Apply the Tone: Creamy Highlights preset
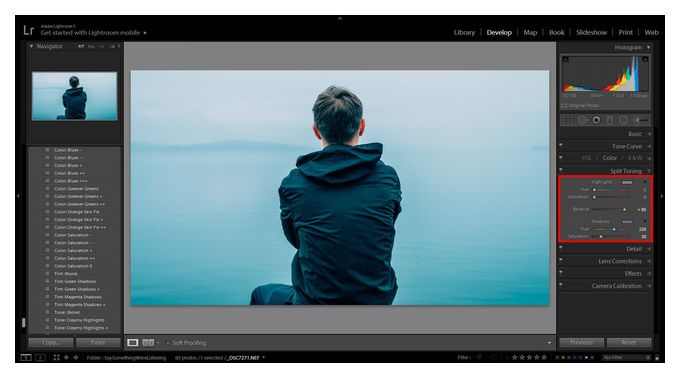Viewport: 680px width, 378px height. point(78,320)
